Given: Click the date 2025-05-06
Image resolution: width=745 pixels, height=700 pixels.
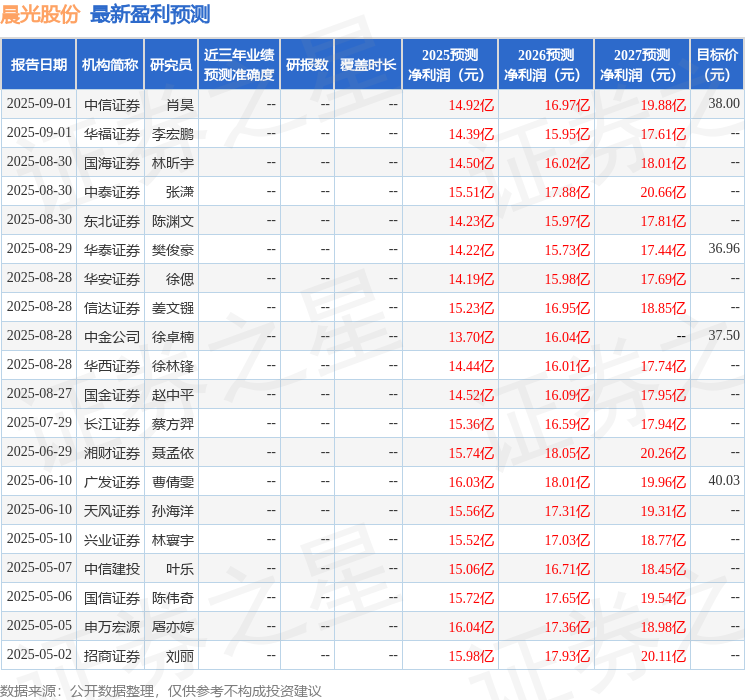Looking at the screenshot, I should [39, 596].
